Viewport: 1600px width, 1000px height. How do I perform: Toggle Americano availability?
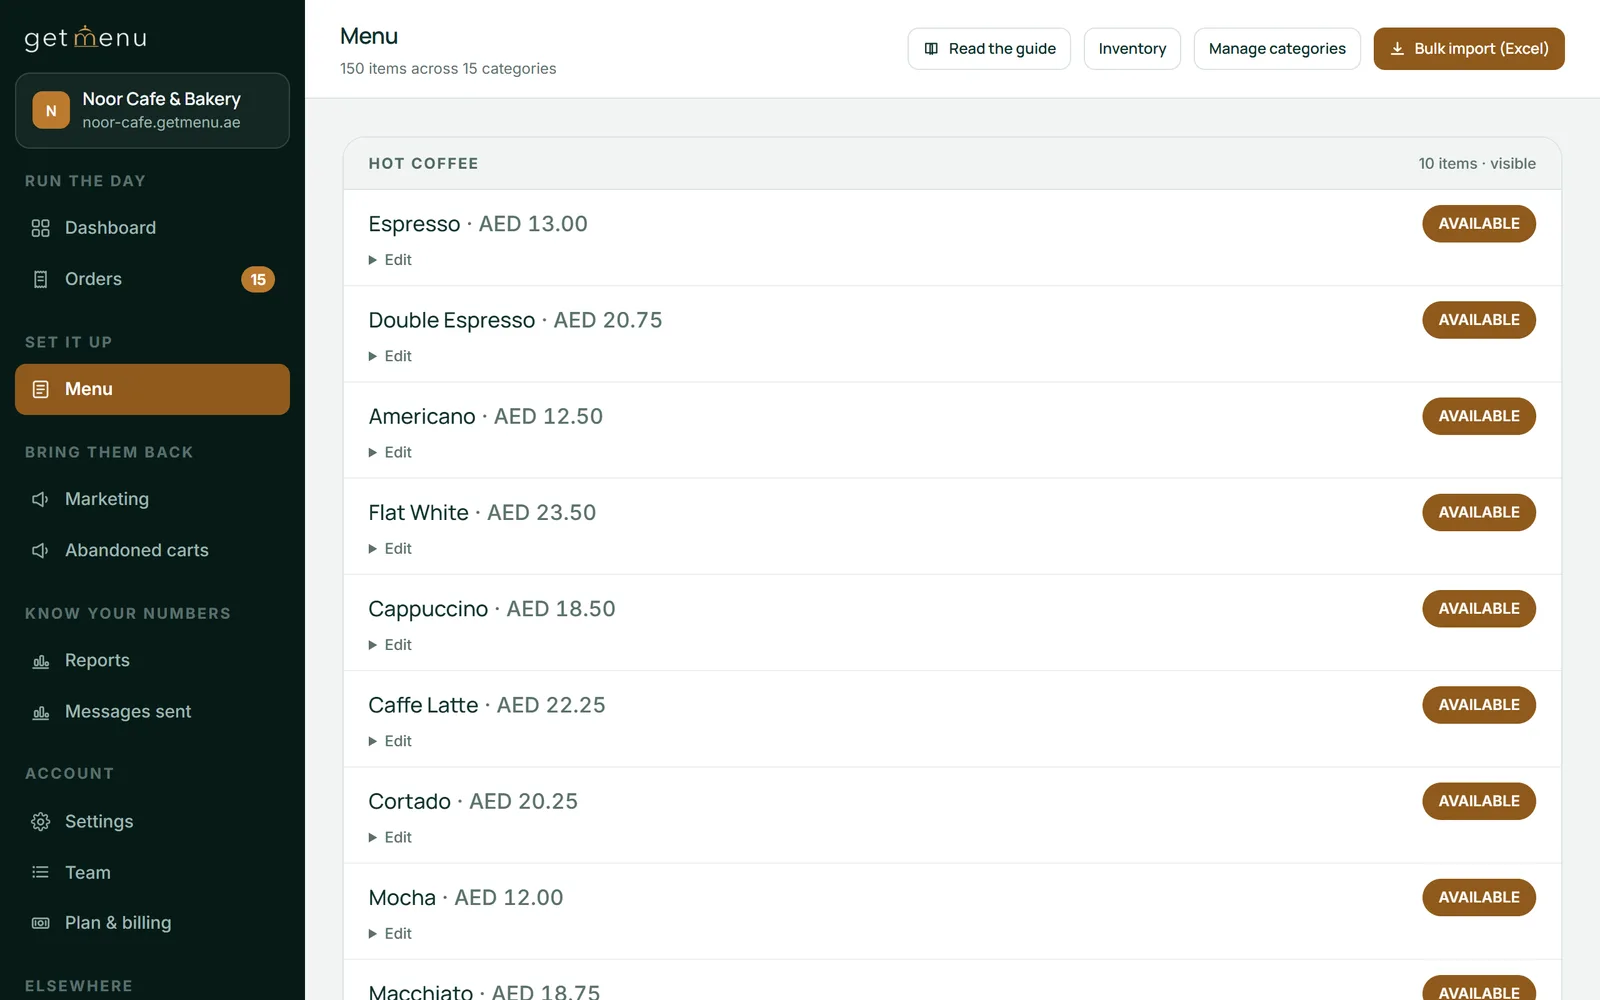point(1479,416)
